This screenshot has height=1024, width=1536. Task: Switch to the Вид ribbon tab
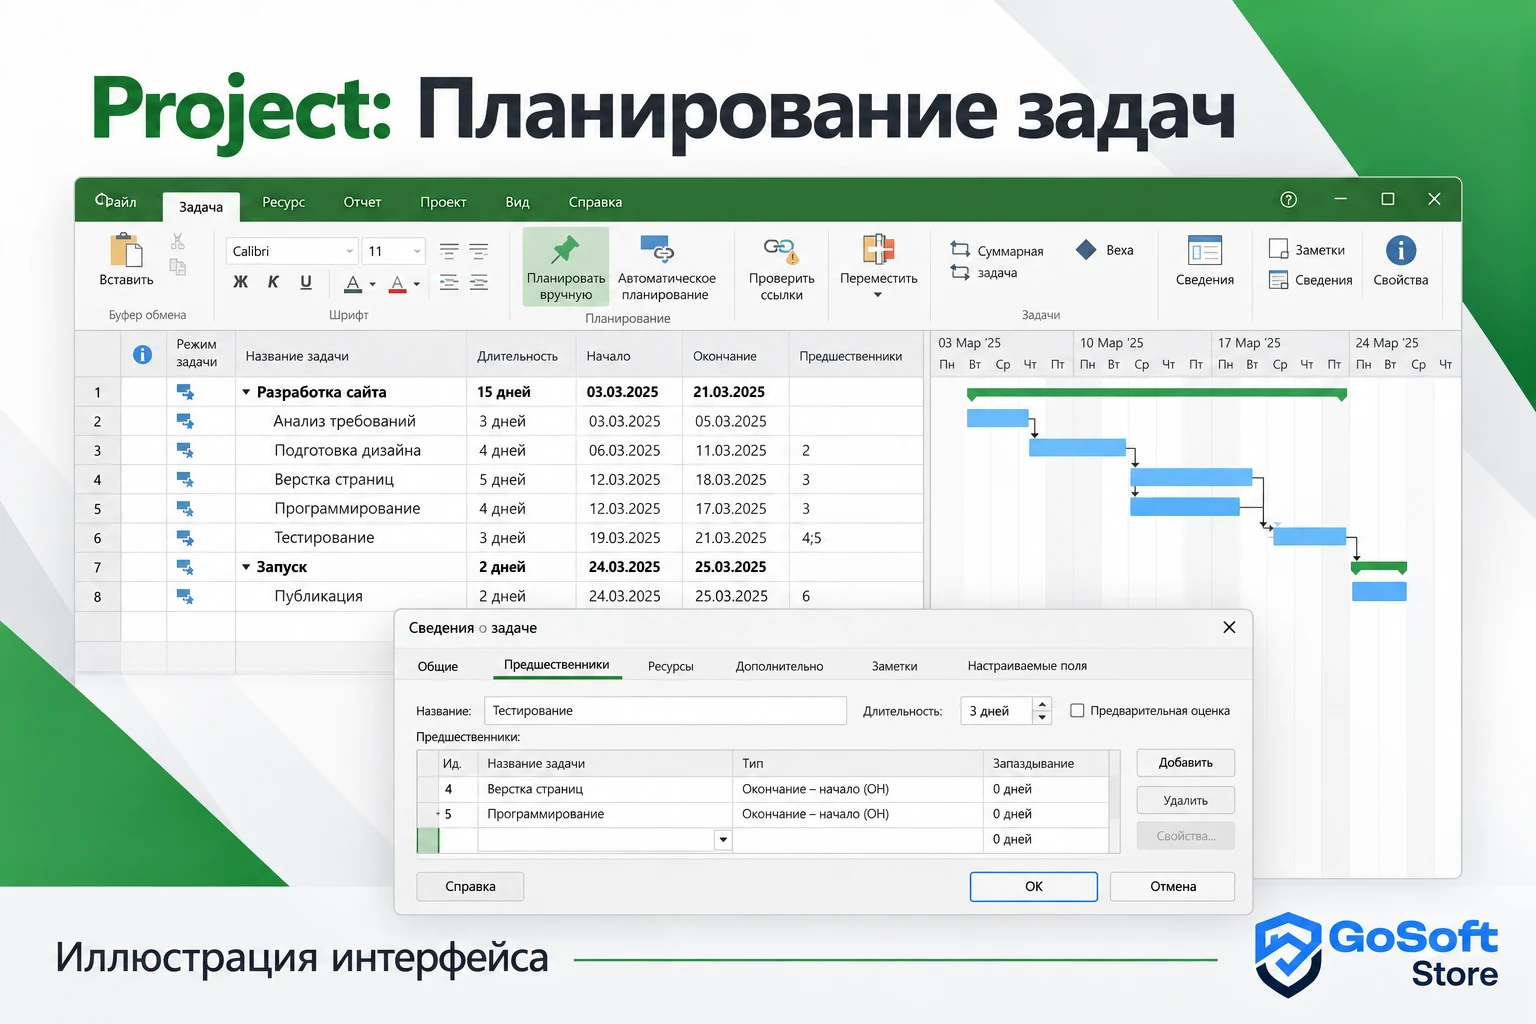coord(517,202)
